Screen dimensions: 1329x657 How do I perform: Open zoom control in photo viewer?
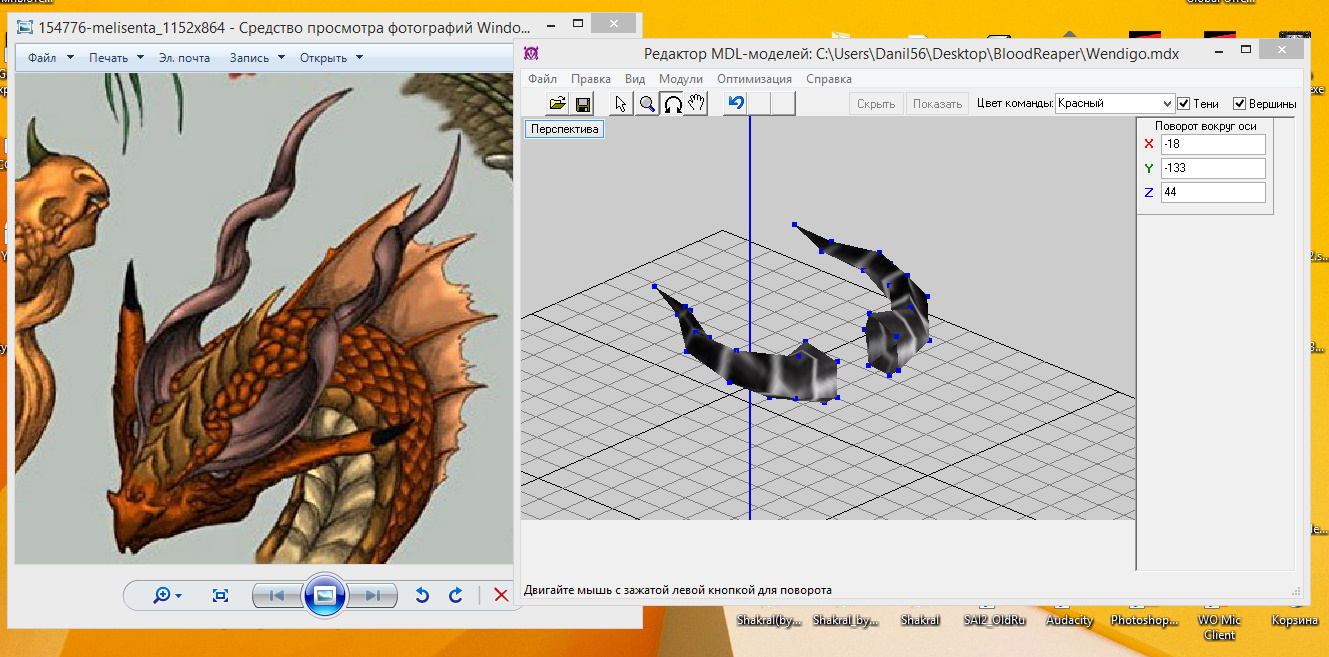pos(167,595)
